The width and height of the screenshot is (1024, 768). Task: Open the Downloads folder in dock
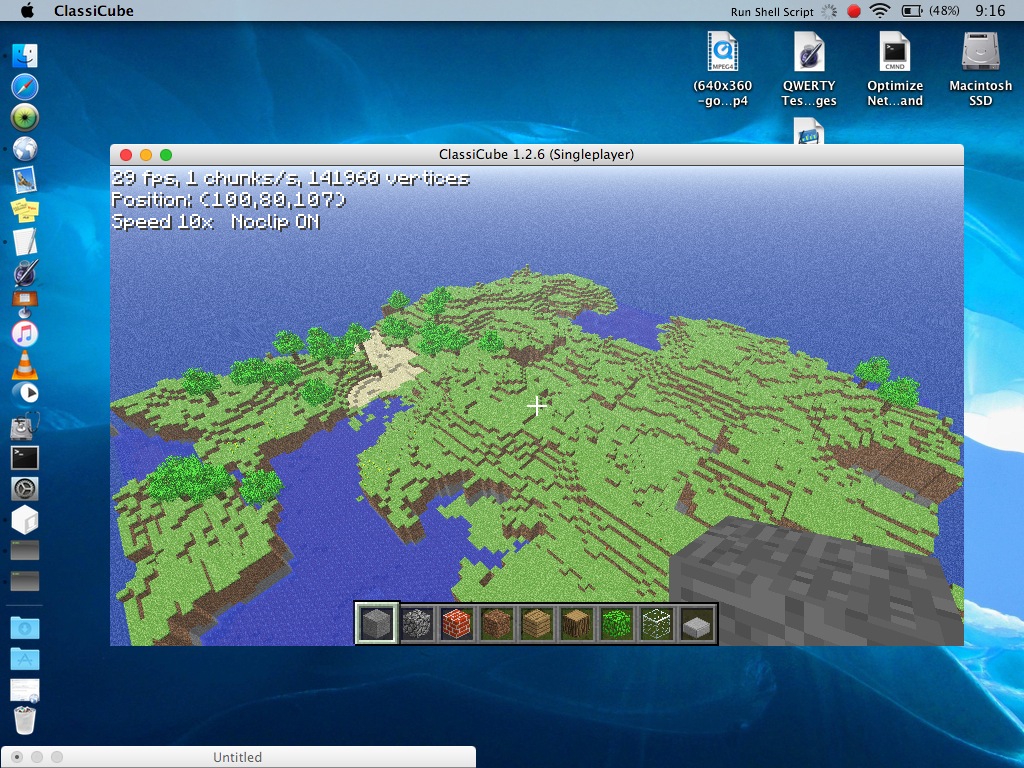coord(25,628)
